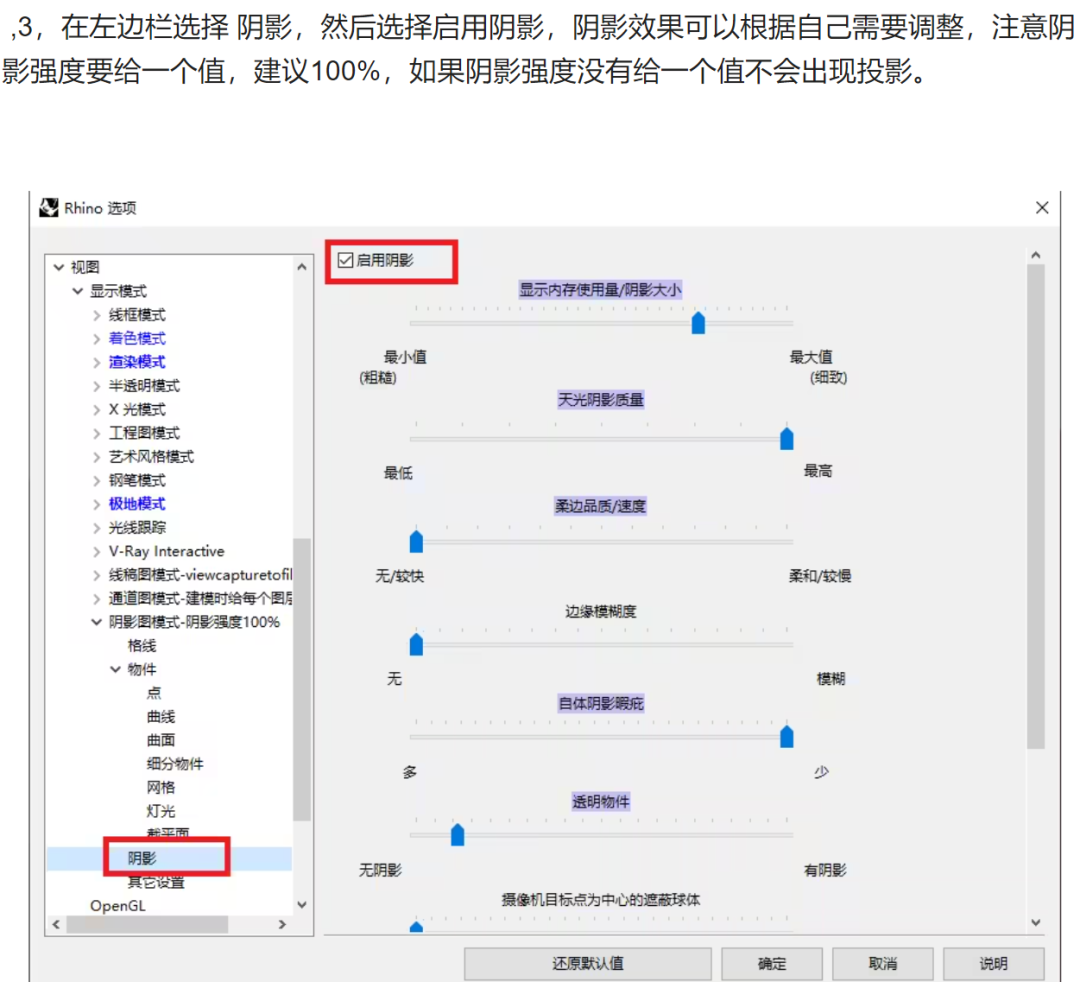
Task: Click tree panel scroll-down arrow
Action: [x=302, y=904]
